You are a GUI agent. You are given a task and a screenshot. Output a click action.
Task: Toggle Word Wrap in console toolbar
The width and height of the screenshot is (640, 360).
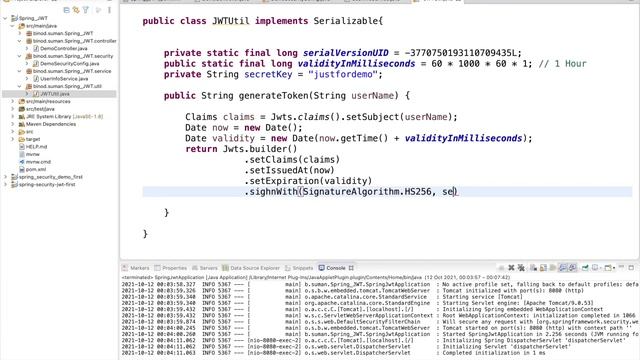pyautogui.click(x=553, y=268)
